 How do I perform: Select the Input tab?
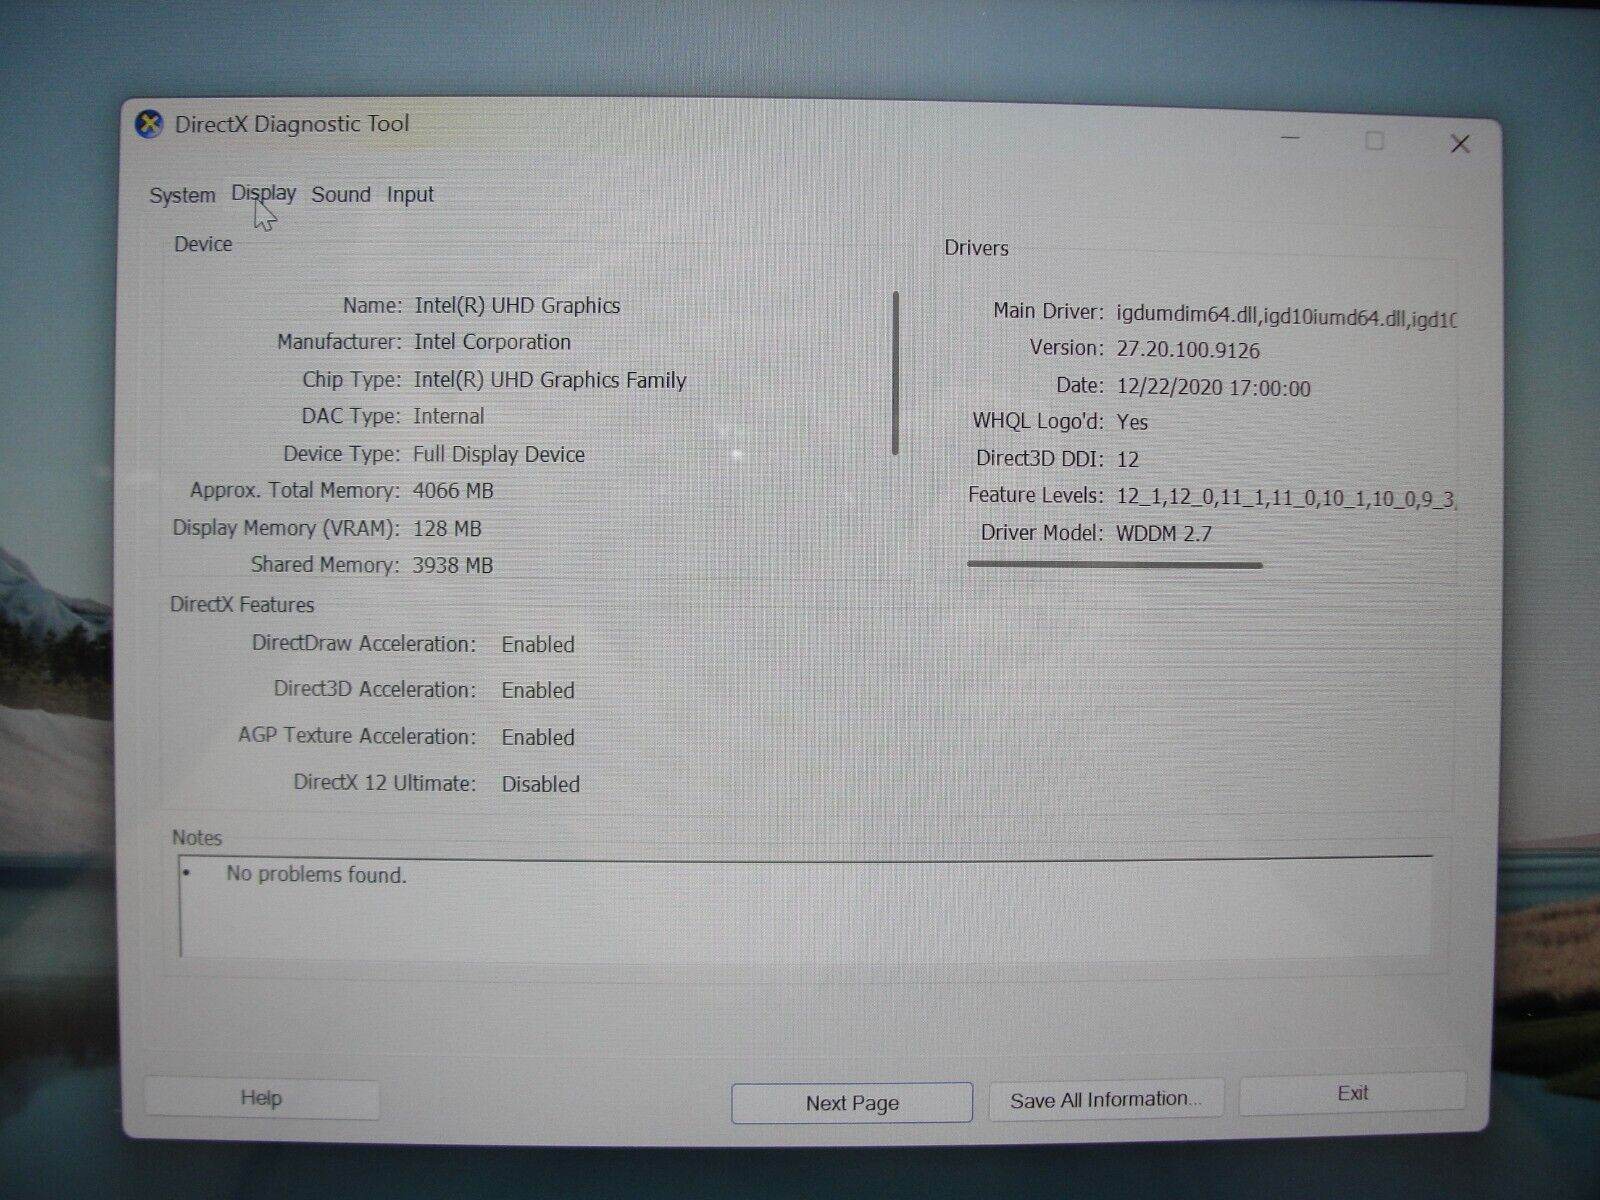point(409,195)
